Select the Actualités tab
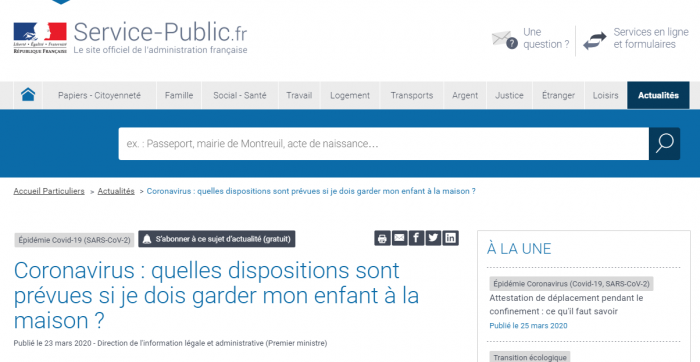This screenshot has width=700, height=362. point(658,95)
